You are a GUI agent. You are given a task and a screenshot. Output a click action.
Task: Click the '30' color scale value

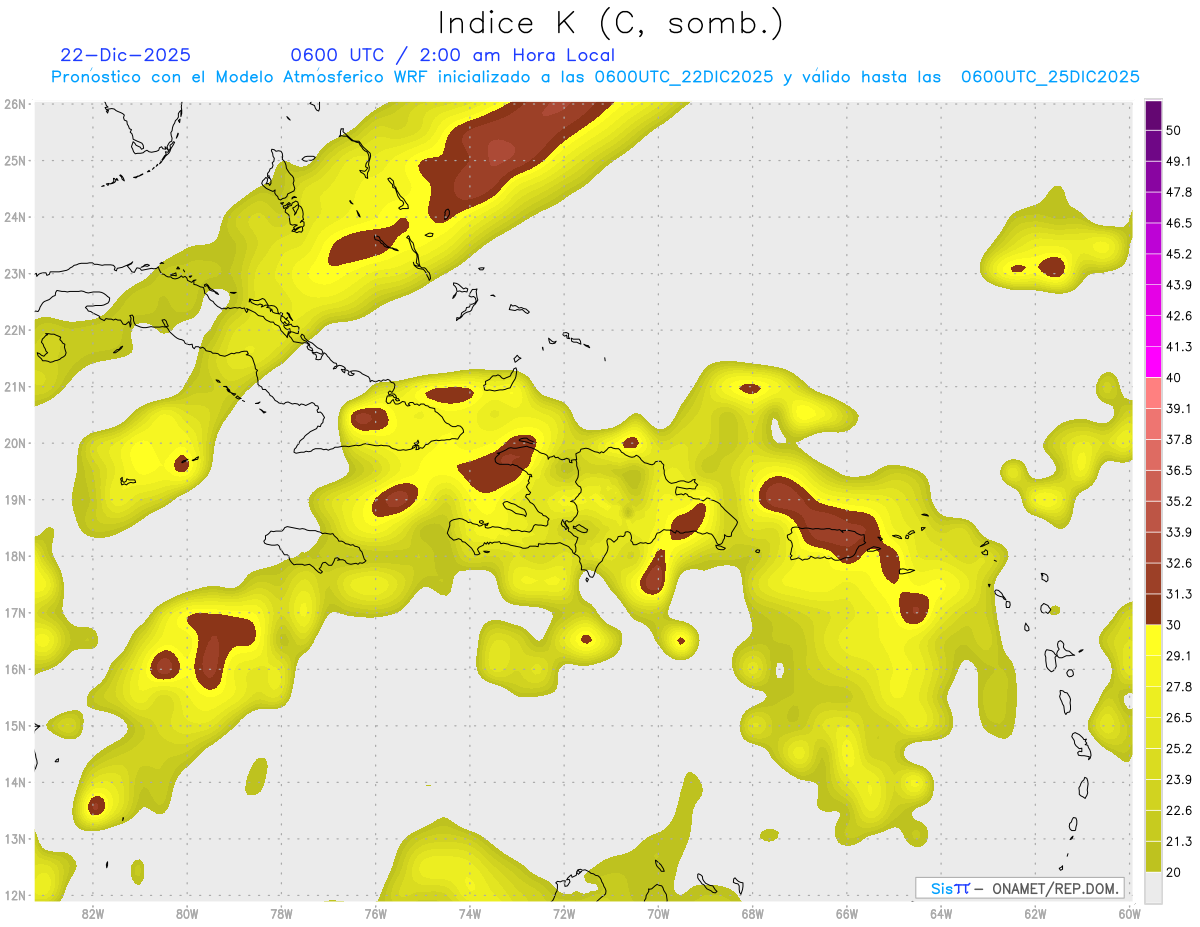pos(1174,625)
